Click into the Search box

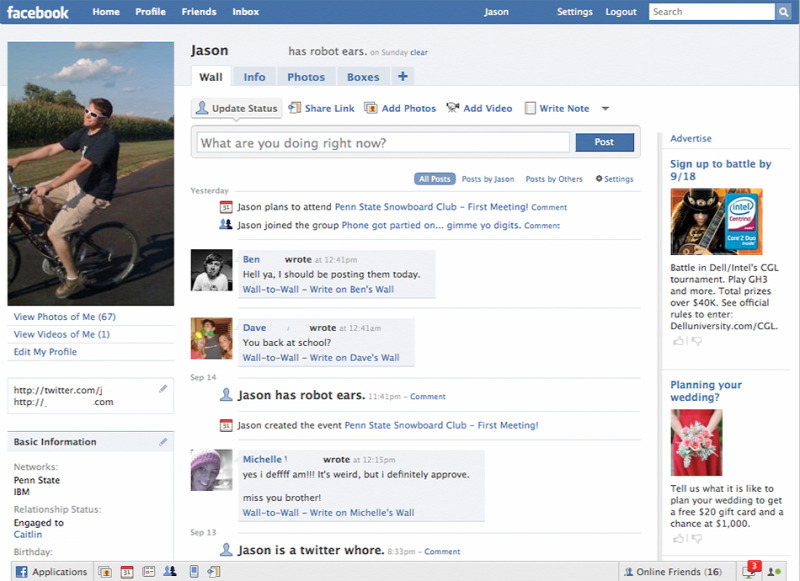[712, 12]
